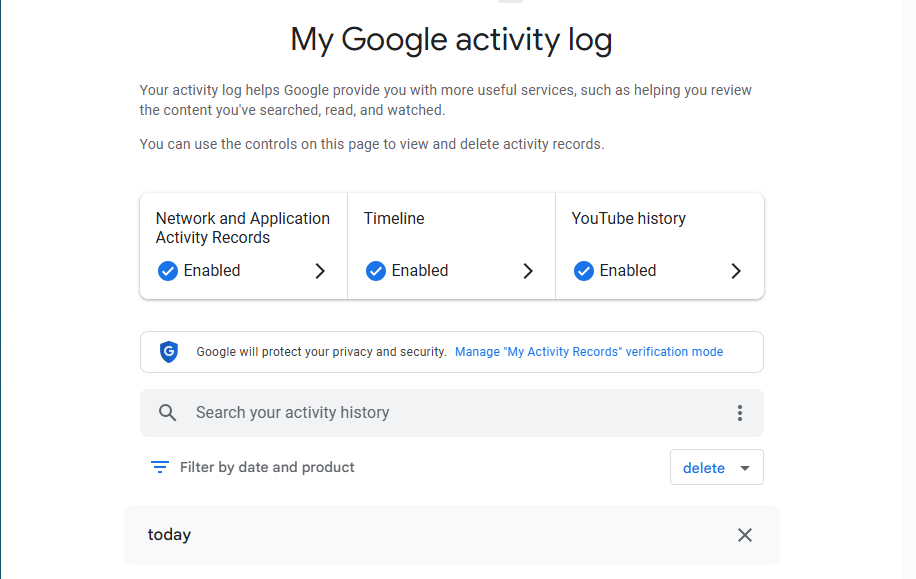Open Timeline details via its chevron

pyautogui.click(x=528, y=271)
